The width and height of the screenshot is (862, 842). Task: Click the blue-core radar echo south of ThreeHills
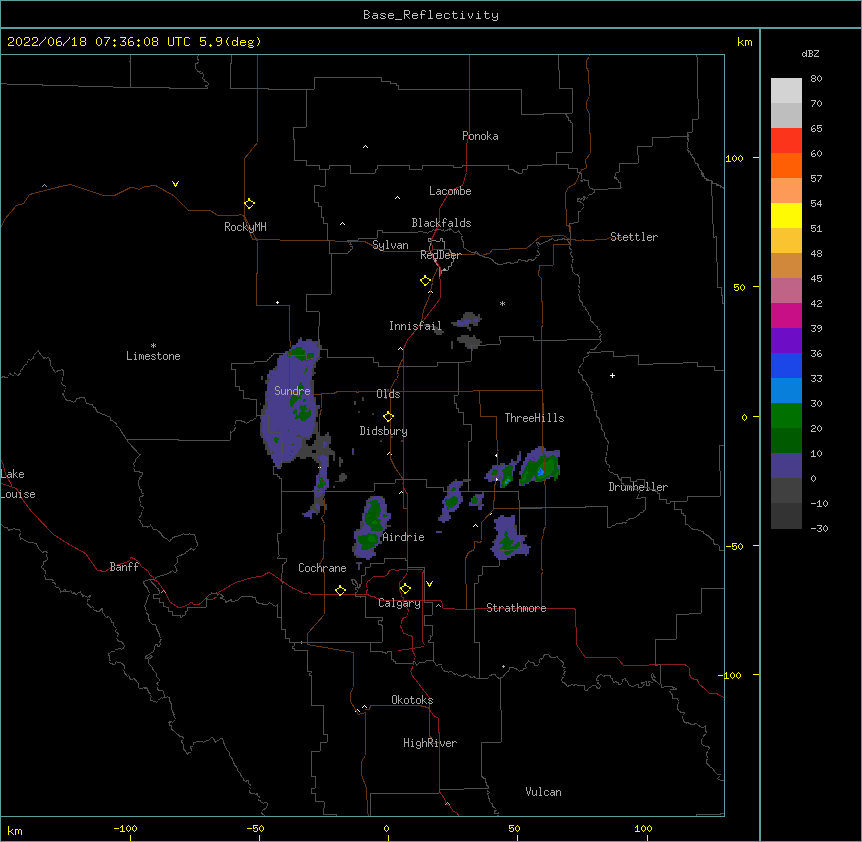pos(540,466)
